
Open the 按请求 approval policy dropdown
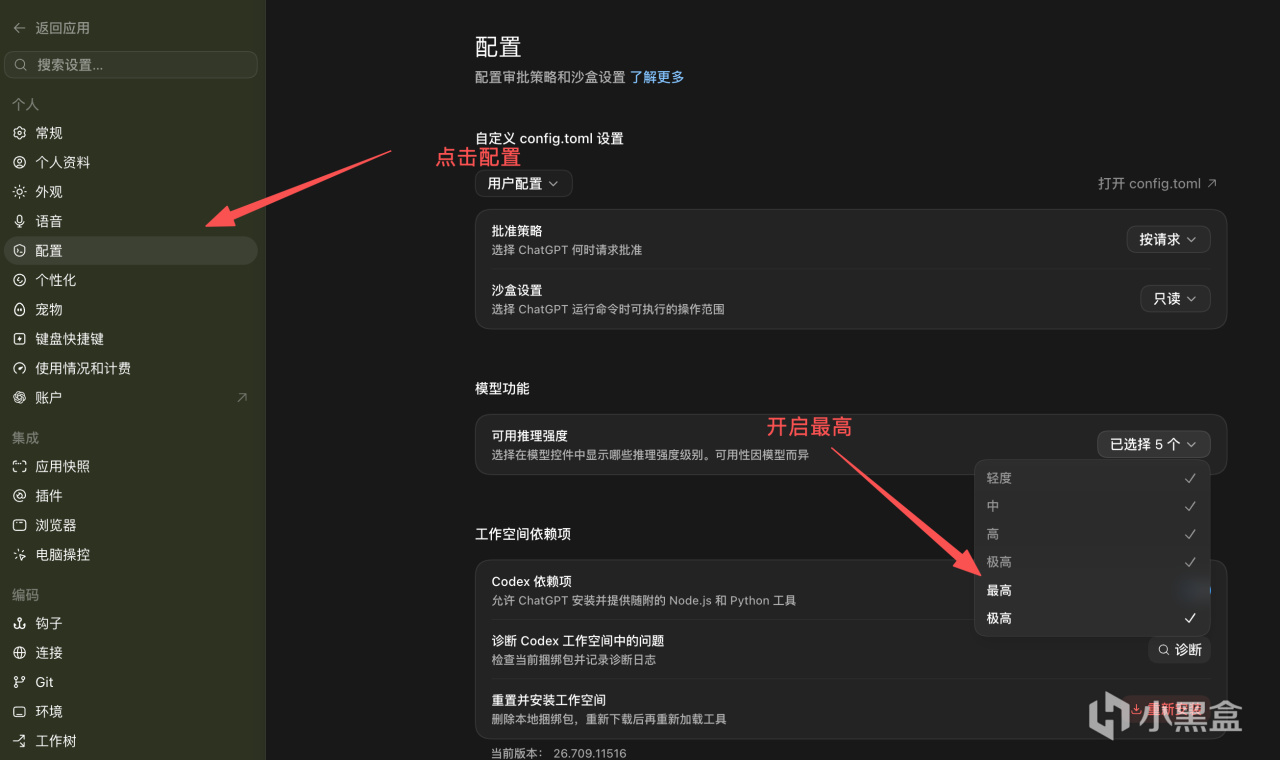1168,240
